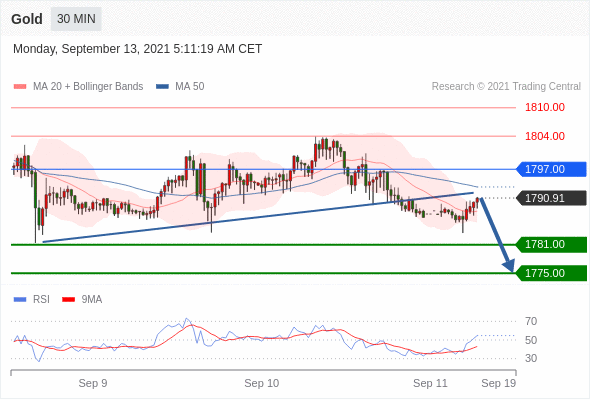Click the MA 20 + Bollinger Bands legend swatch
The width and height of the screenshot is (590, 400).
tap(20, 87)
